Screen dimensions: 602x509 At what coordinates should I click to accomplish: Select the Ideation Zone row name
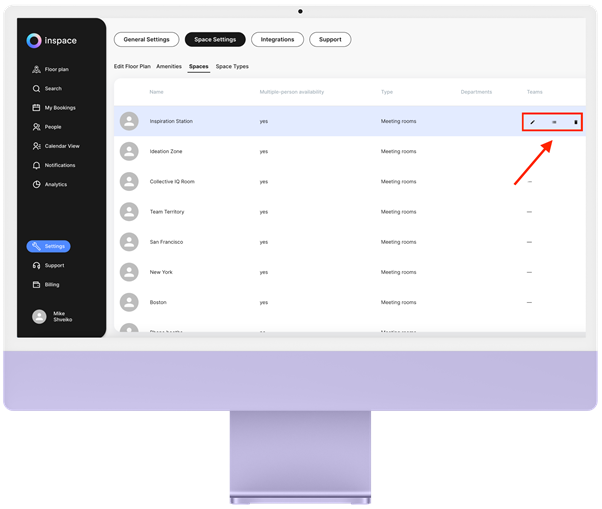(166, 152)
